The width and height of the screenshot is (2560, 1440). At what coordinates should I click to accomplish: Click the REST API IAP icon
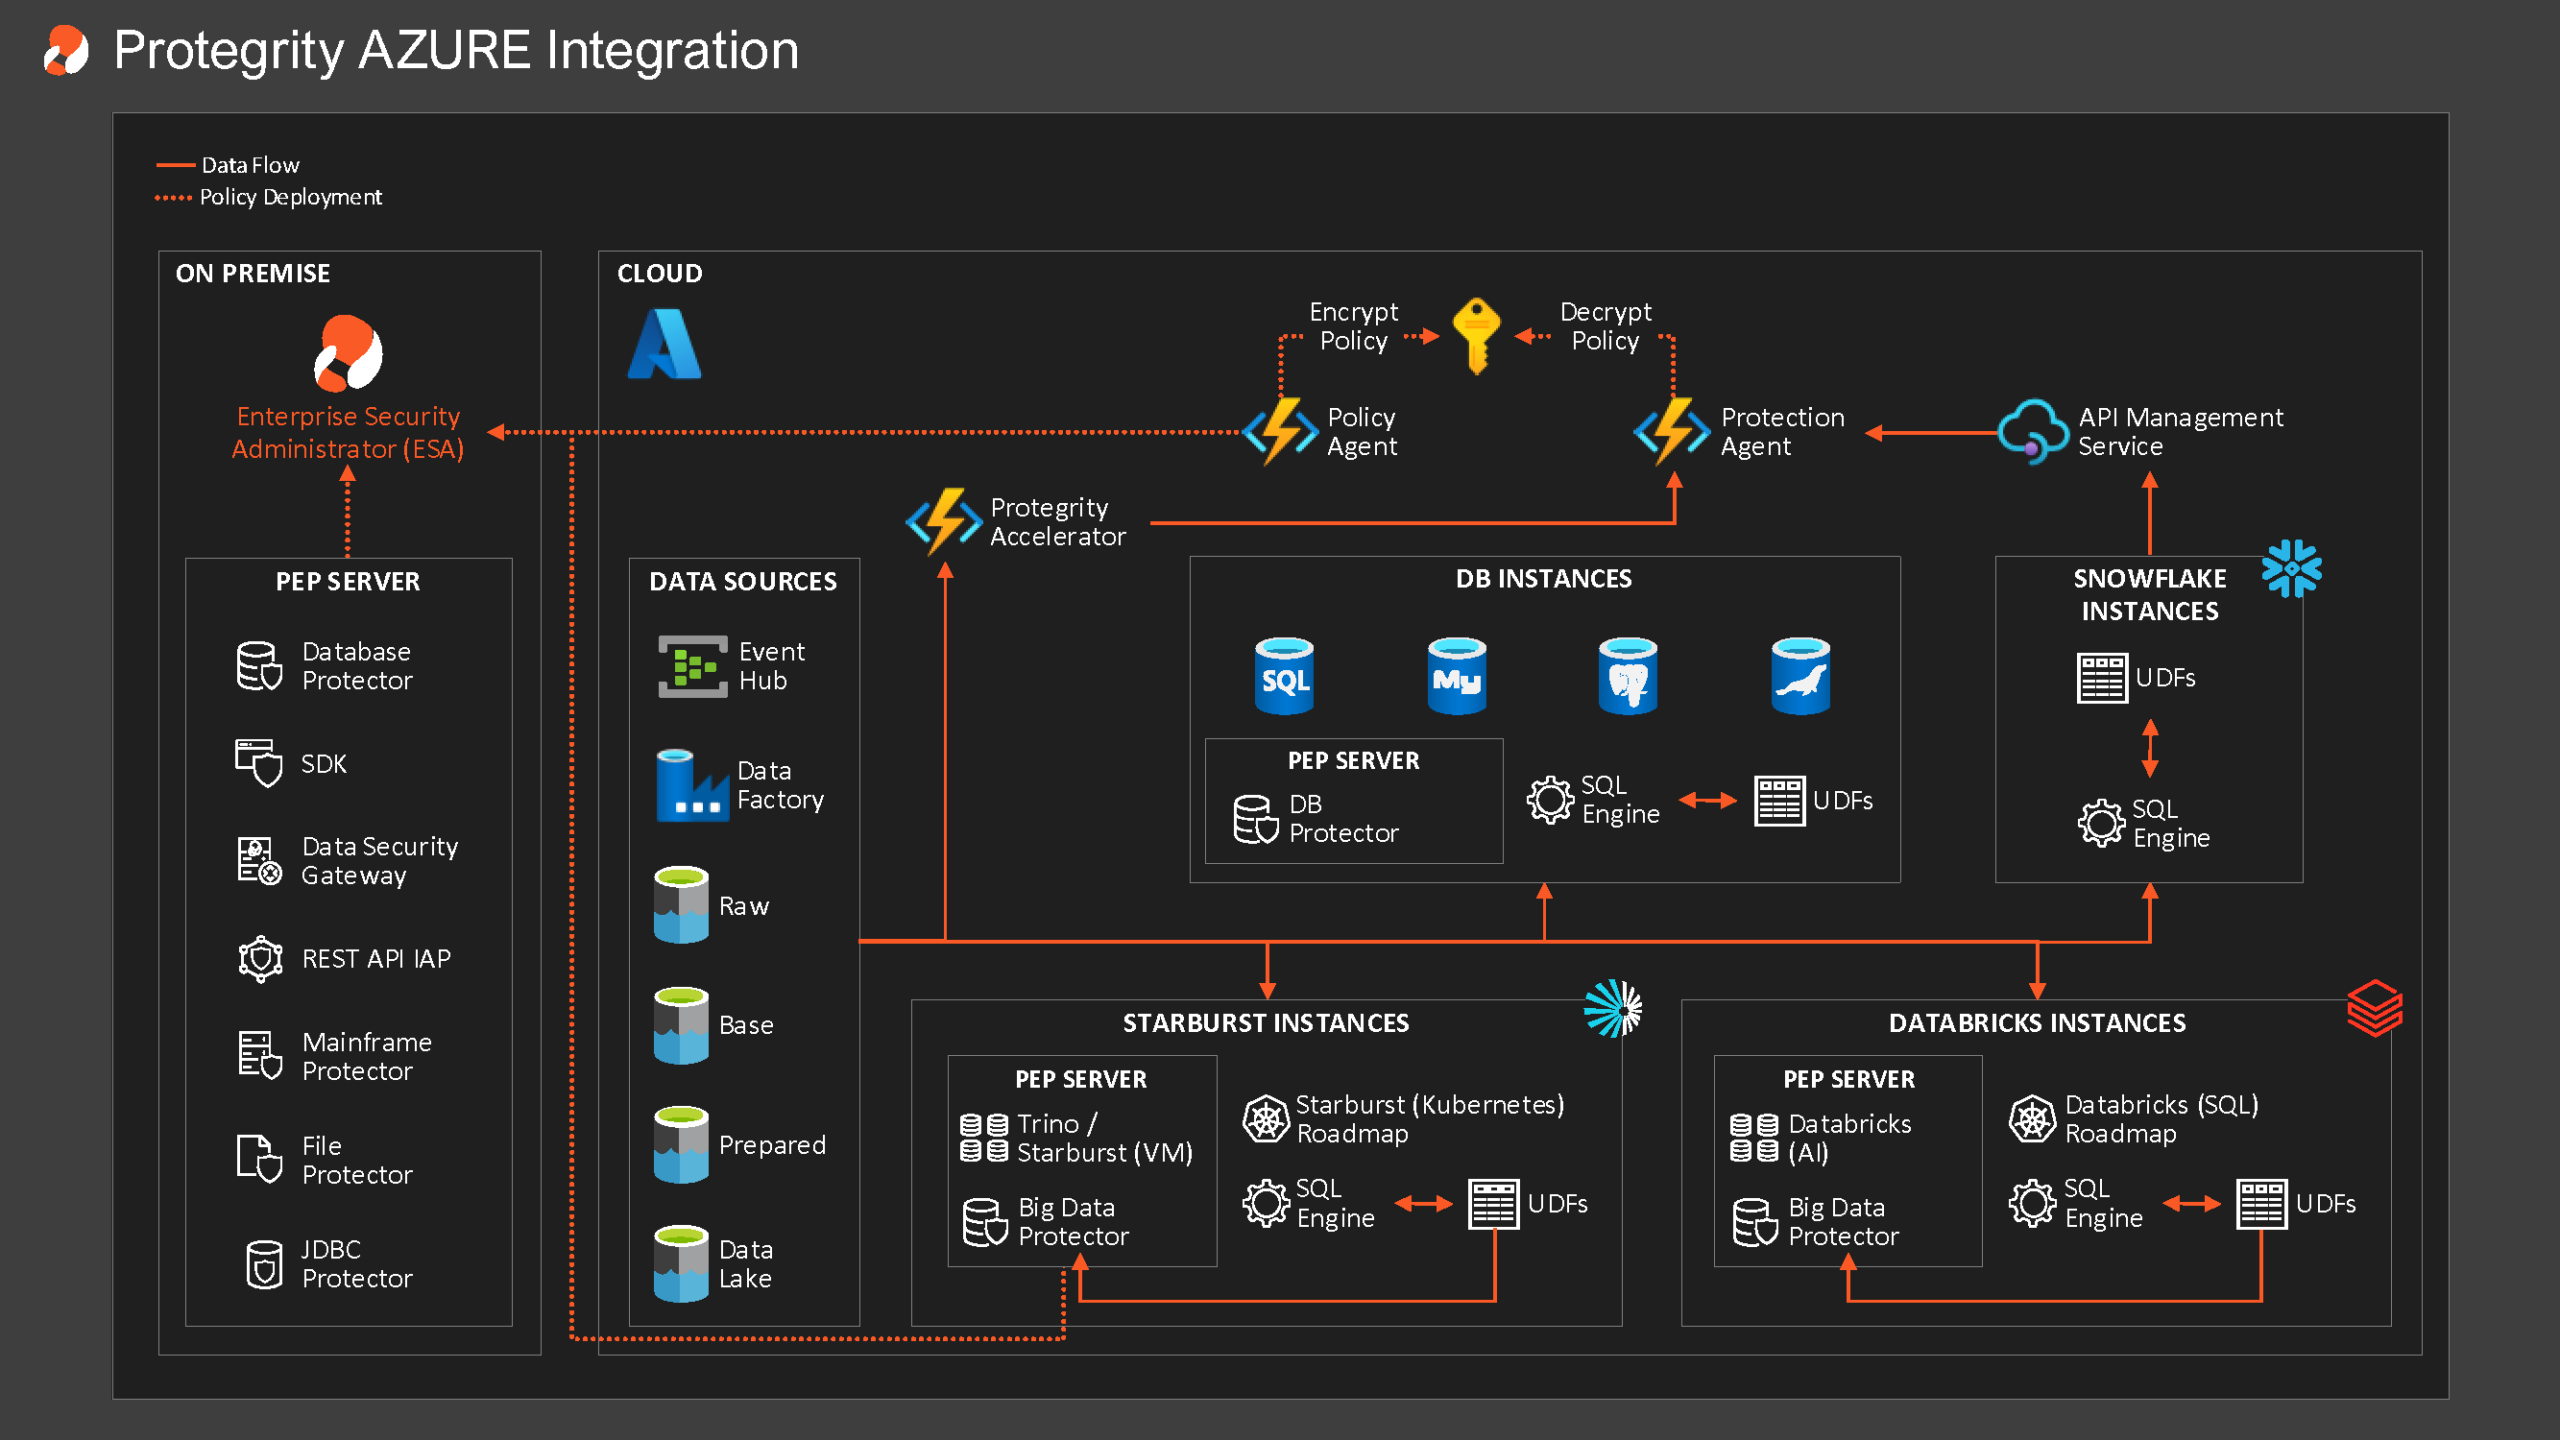pos(260,959)
